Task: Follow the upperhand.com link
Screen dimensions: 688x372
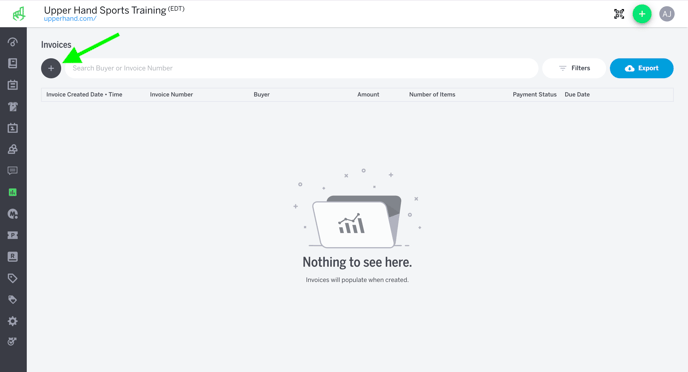Action: tap(70, 19)
